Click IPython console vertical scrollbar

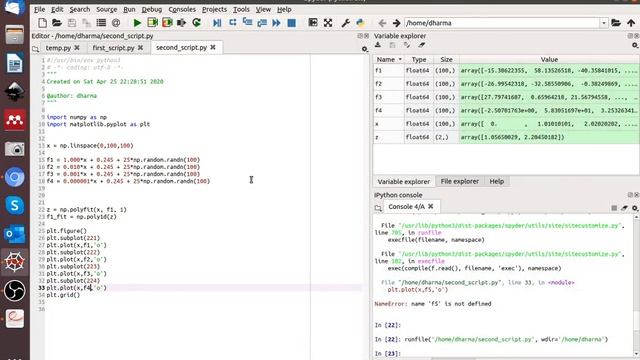click(636, 286)
